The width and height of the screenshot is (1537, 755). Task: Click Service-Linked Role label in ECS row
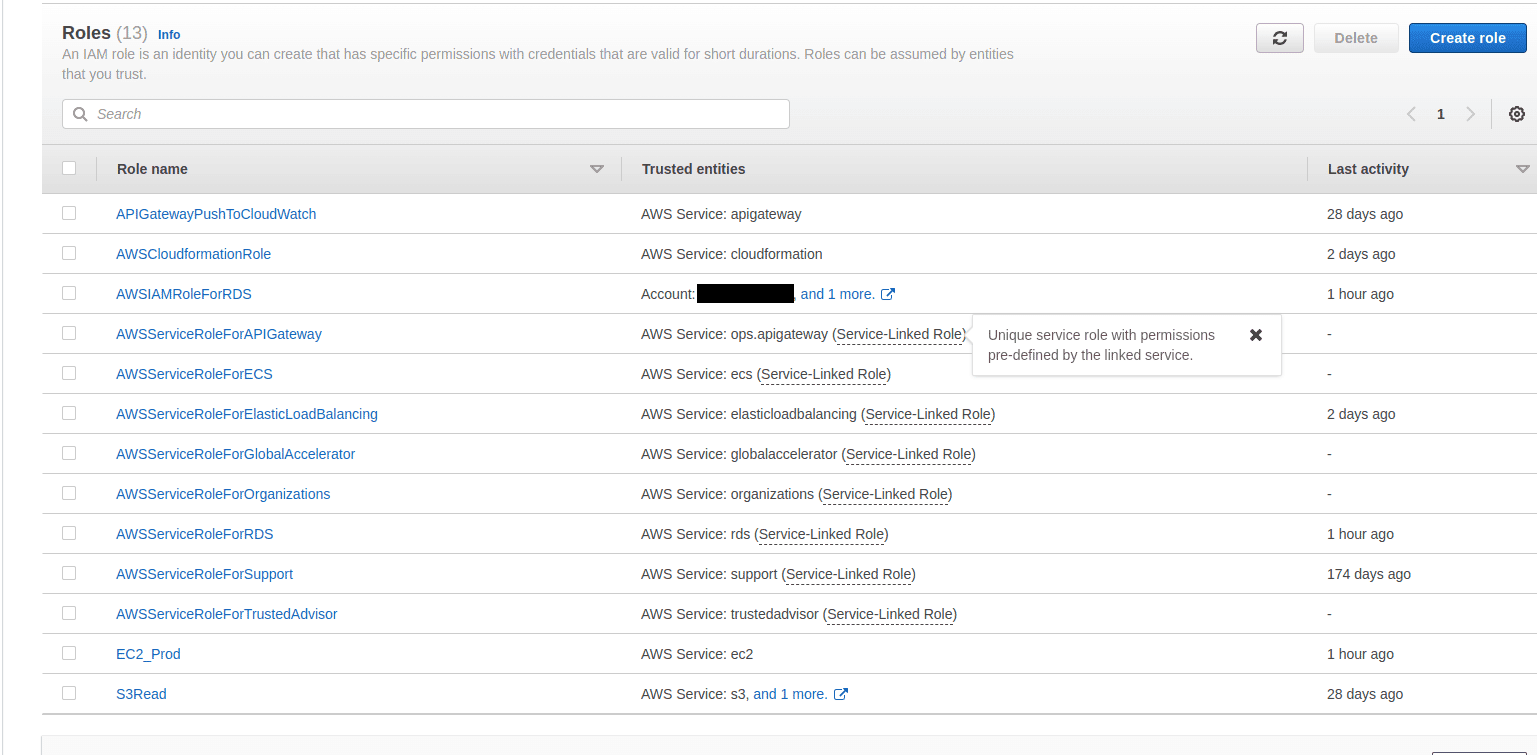click(x=823, y=374)
